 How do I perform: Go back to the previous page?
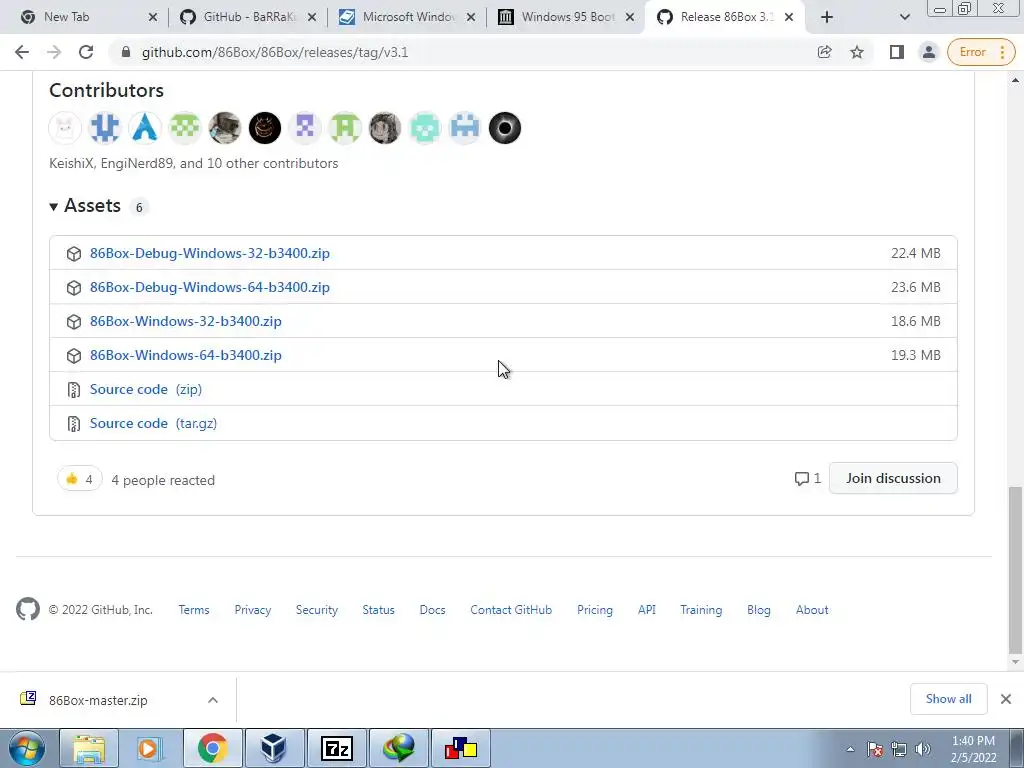pos(22,52)
